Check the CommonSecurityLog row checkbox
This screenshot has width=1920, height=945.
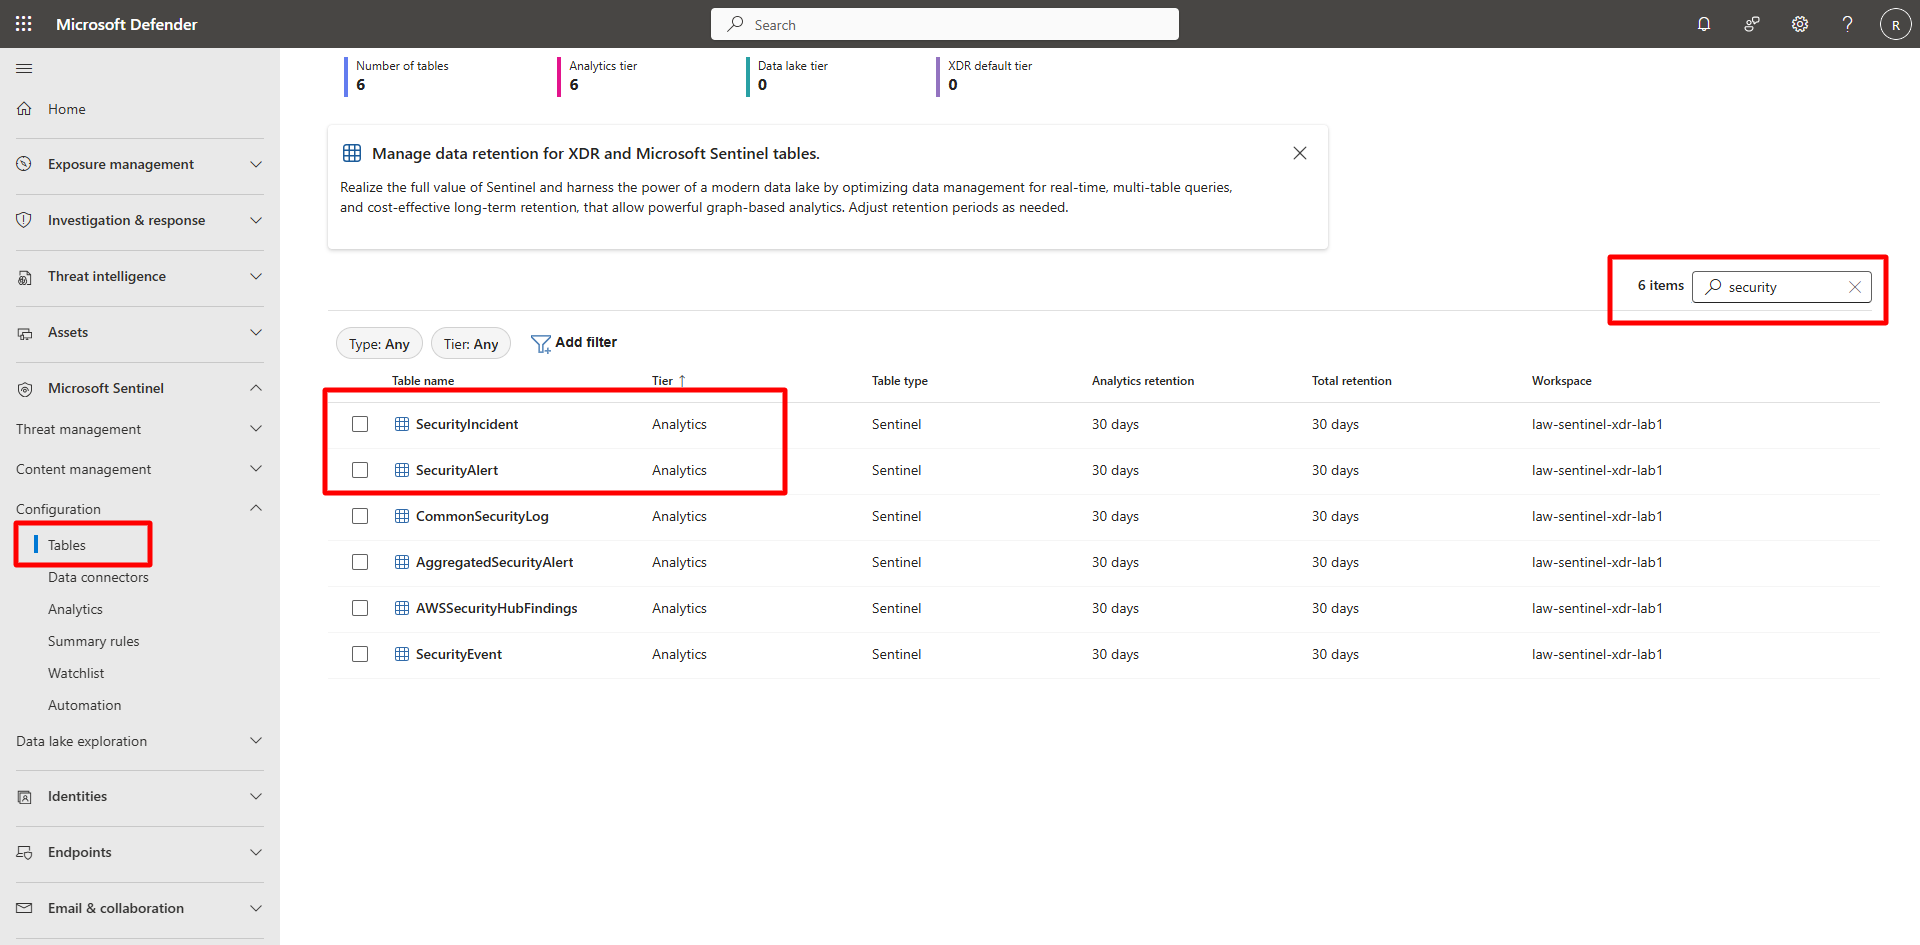360,516
